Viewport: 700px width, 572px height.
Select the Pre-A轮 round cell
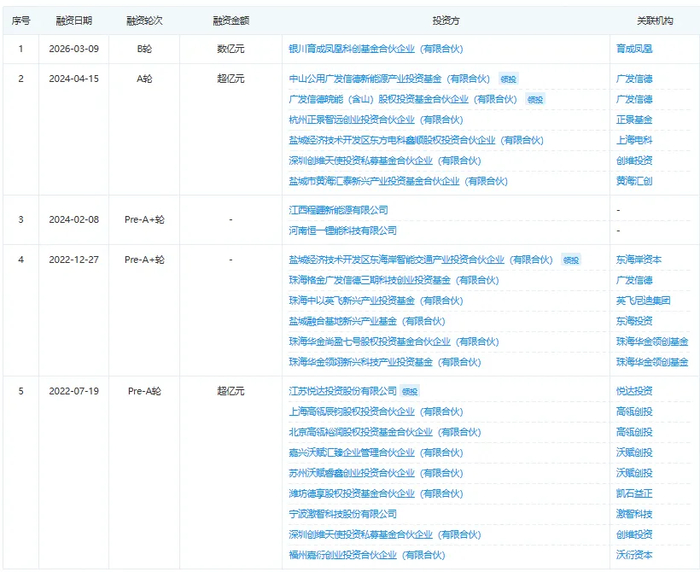click(x=144, y=391)
